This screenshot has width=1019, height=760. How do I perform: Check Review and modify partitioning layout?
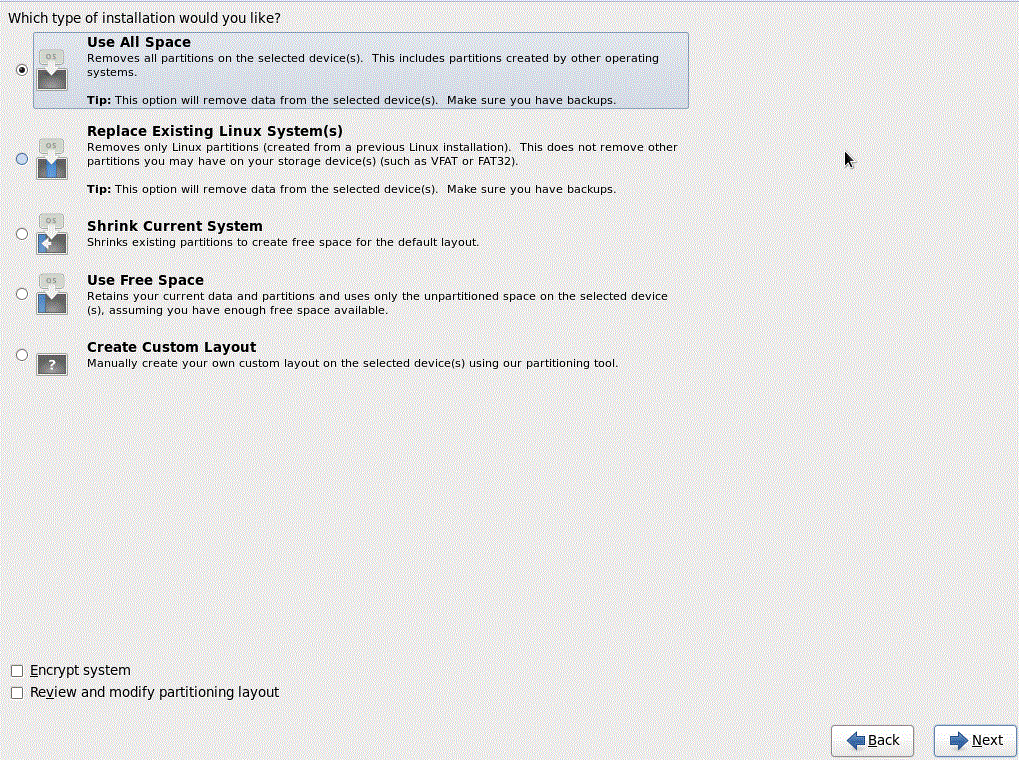click(x=16, y=692)
